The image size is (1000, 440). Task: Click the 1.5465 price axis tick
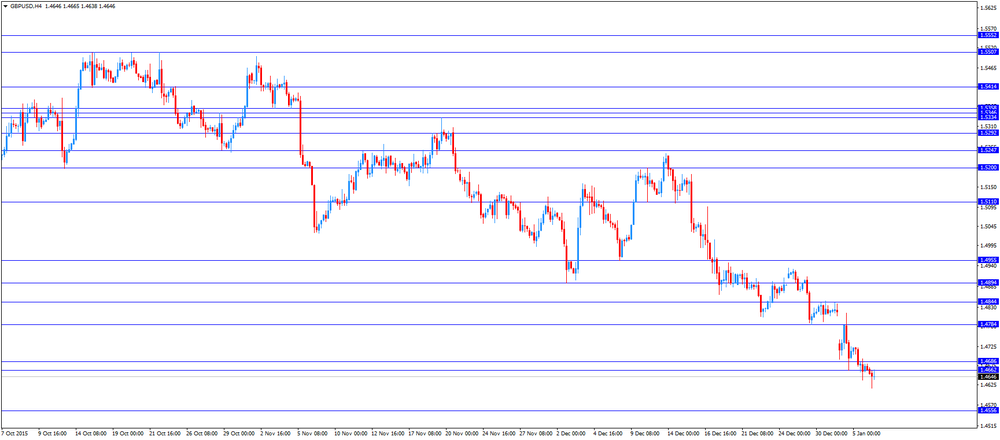989,68
